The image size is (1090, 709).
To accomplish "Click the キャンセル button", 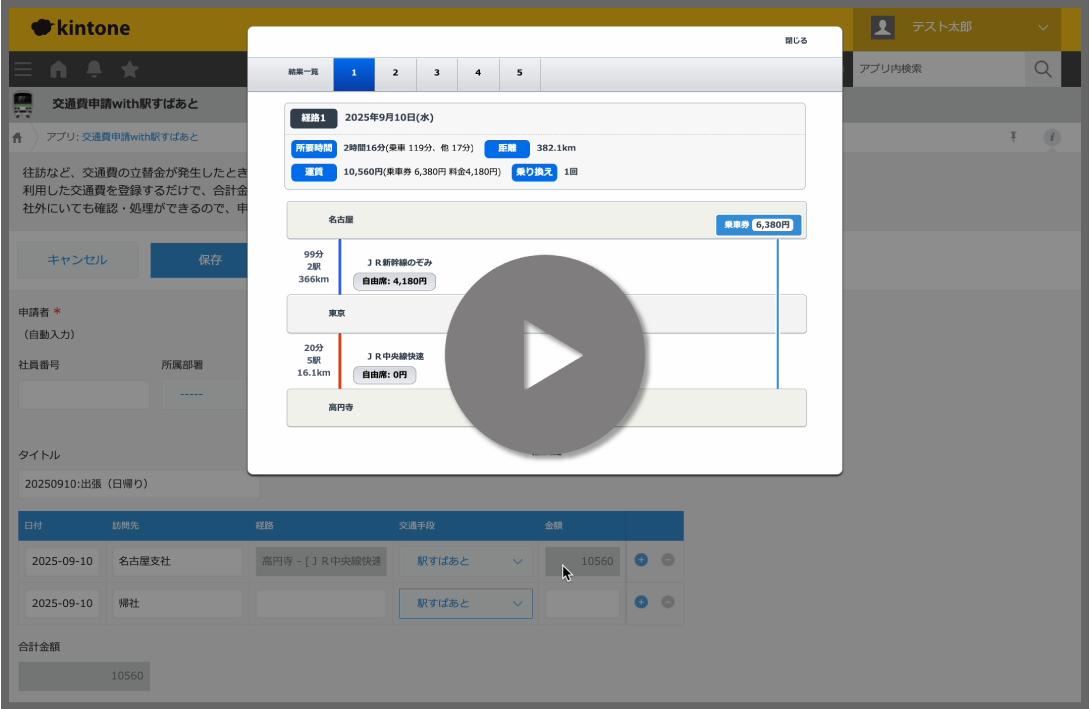I will coord(77,260).
